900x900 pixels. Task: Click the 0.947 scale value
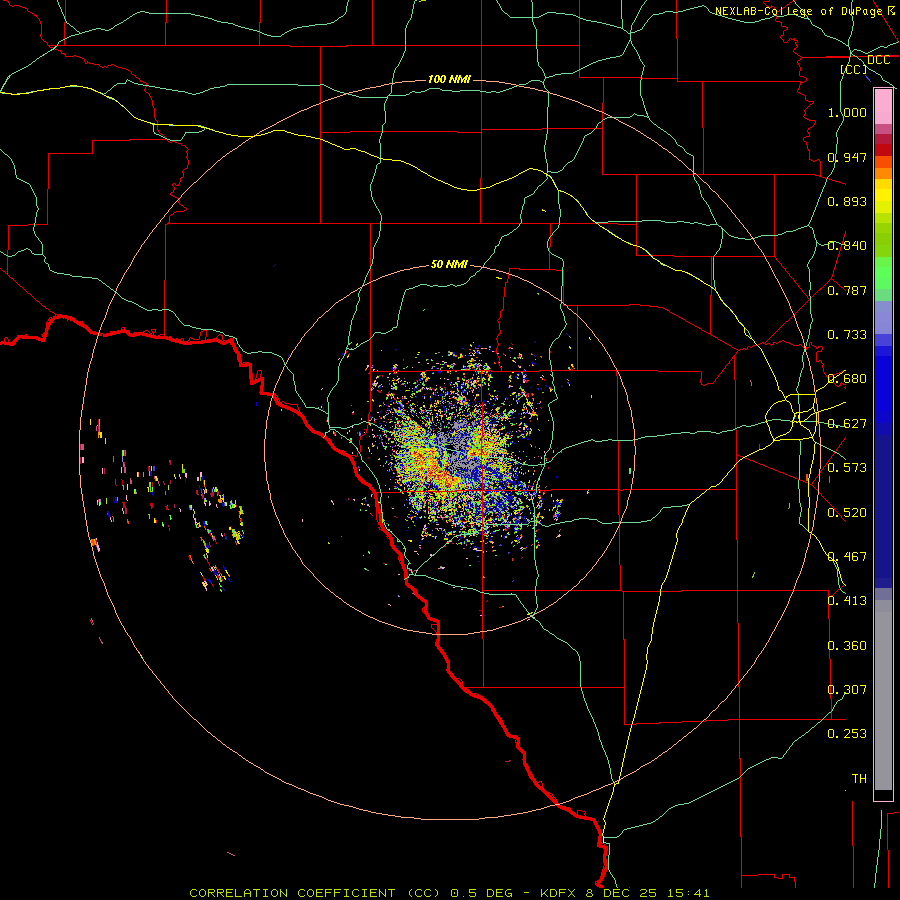[847, 157]
